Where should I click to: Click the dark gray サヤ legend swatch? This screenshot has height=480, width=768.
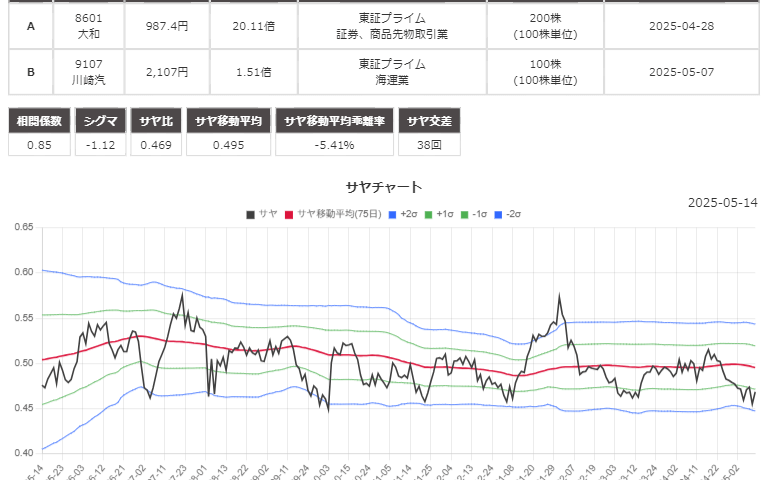[250, 215]
